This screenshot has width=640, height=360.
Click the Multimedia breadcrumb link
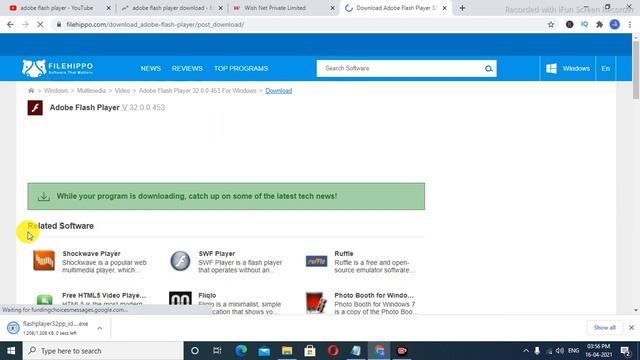(x=91, y=91)
